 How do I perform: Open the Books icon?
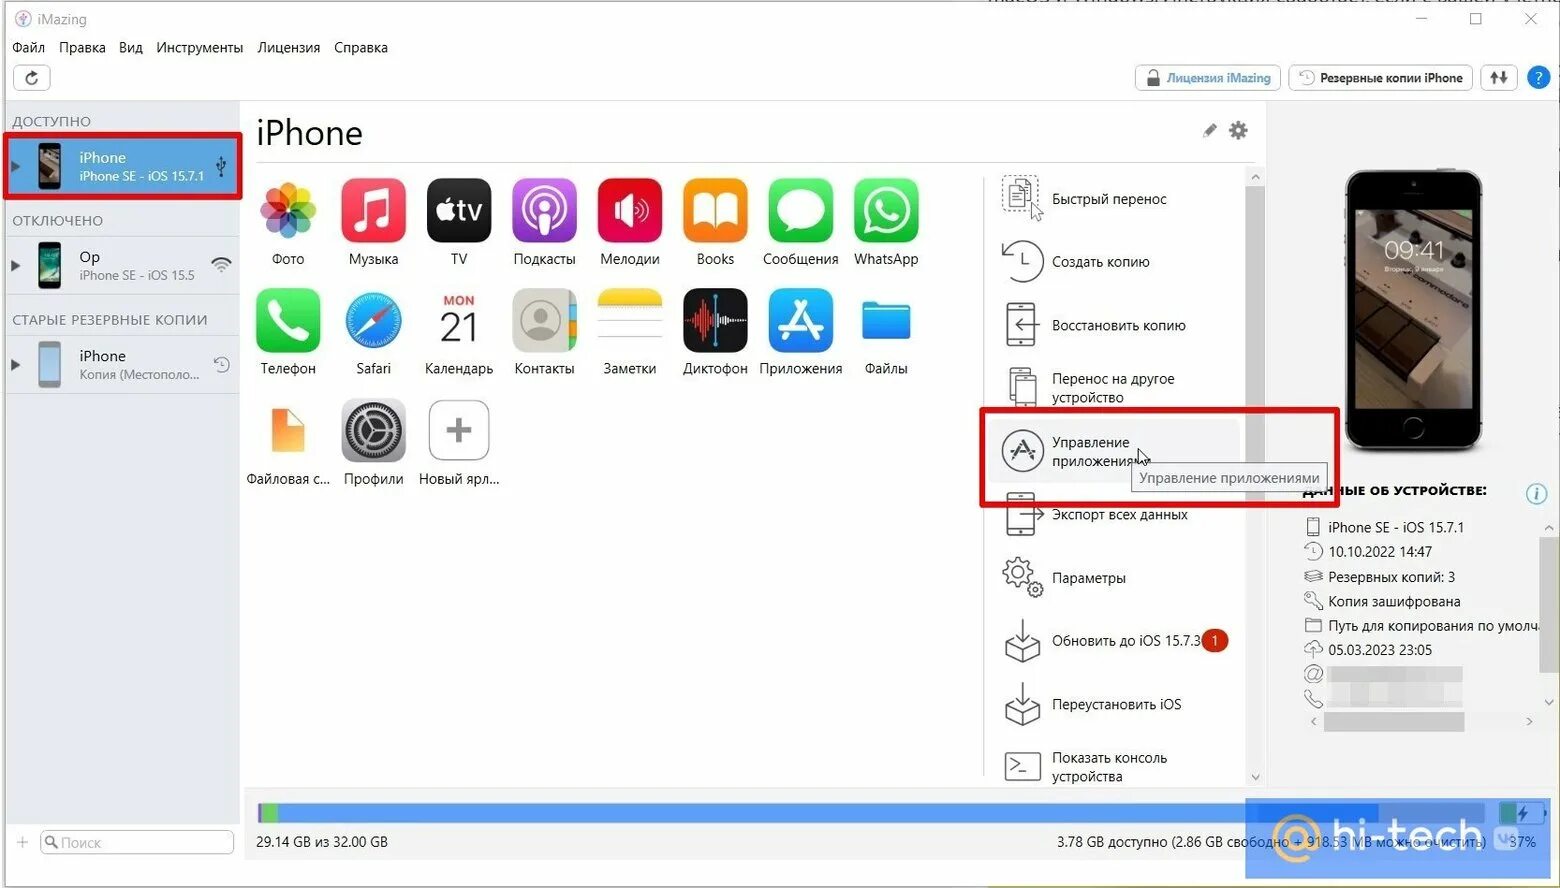[715, 211]
